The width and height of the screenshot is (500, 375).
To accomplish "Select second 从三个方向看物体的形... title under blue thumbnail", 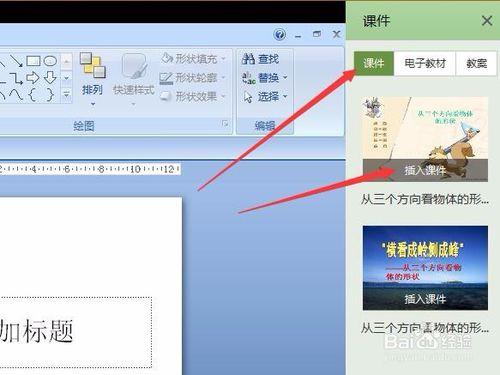I will tap(425, 328).
